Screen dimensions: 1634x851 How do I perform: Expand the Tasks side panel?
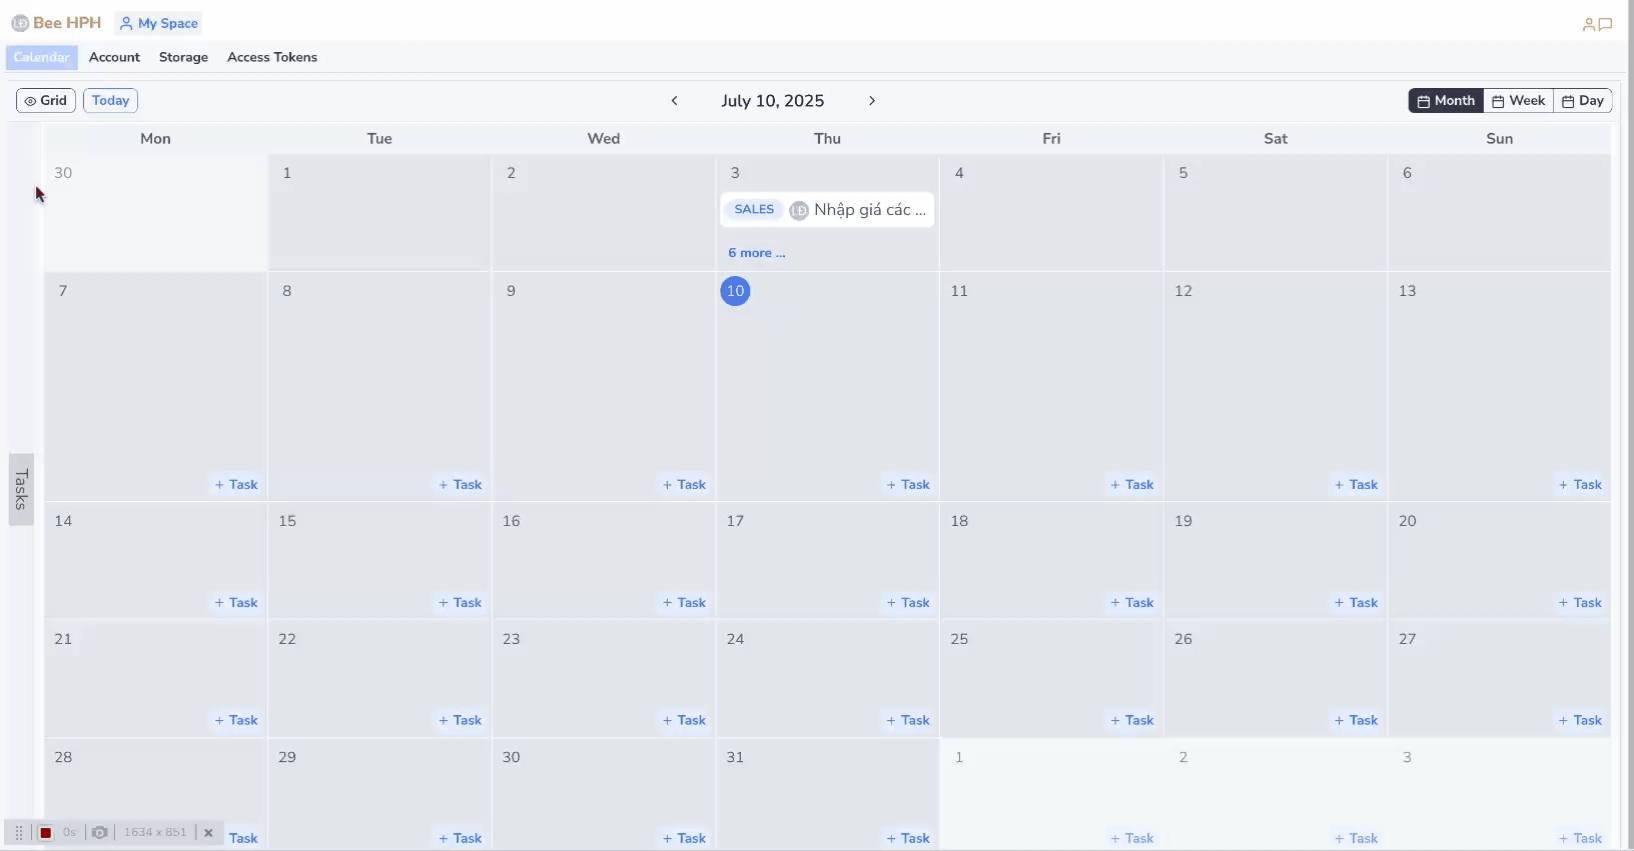[21, 489]
